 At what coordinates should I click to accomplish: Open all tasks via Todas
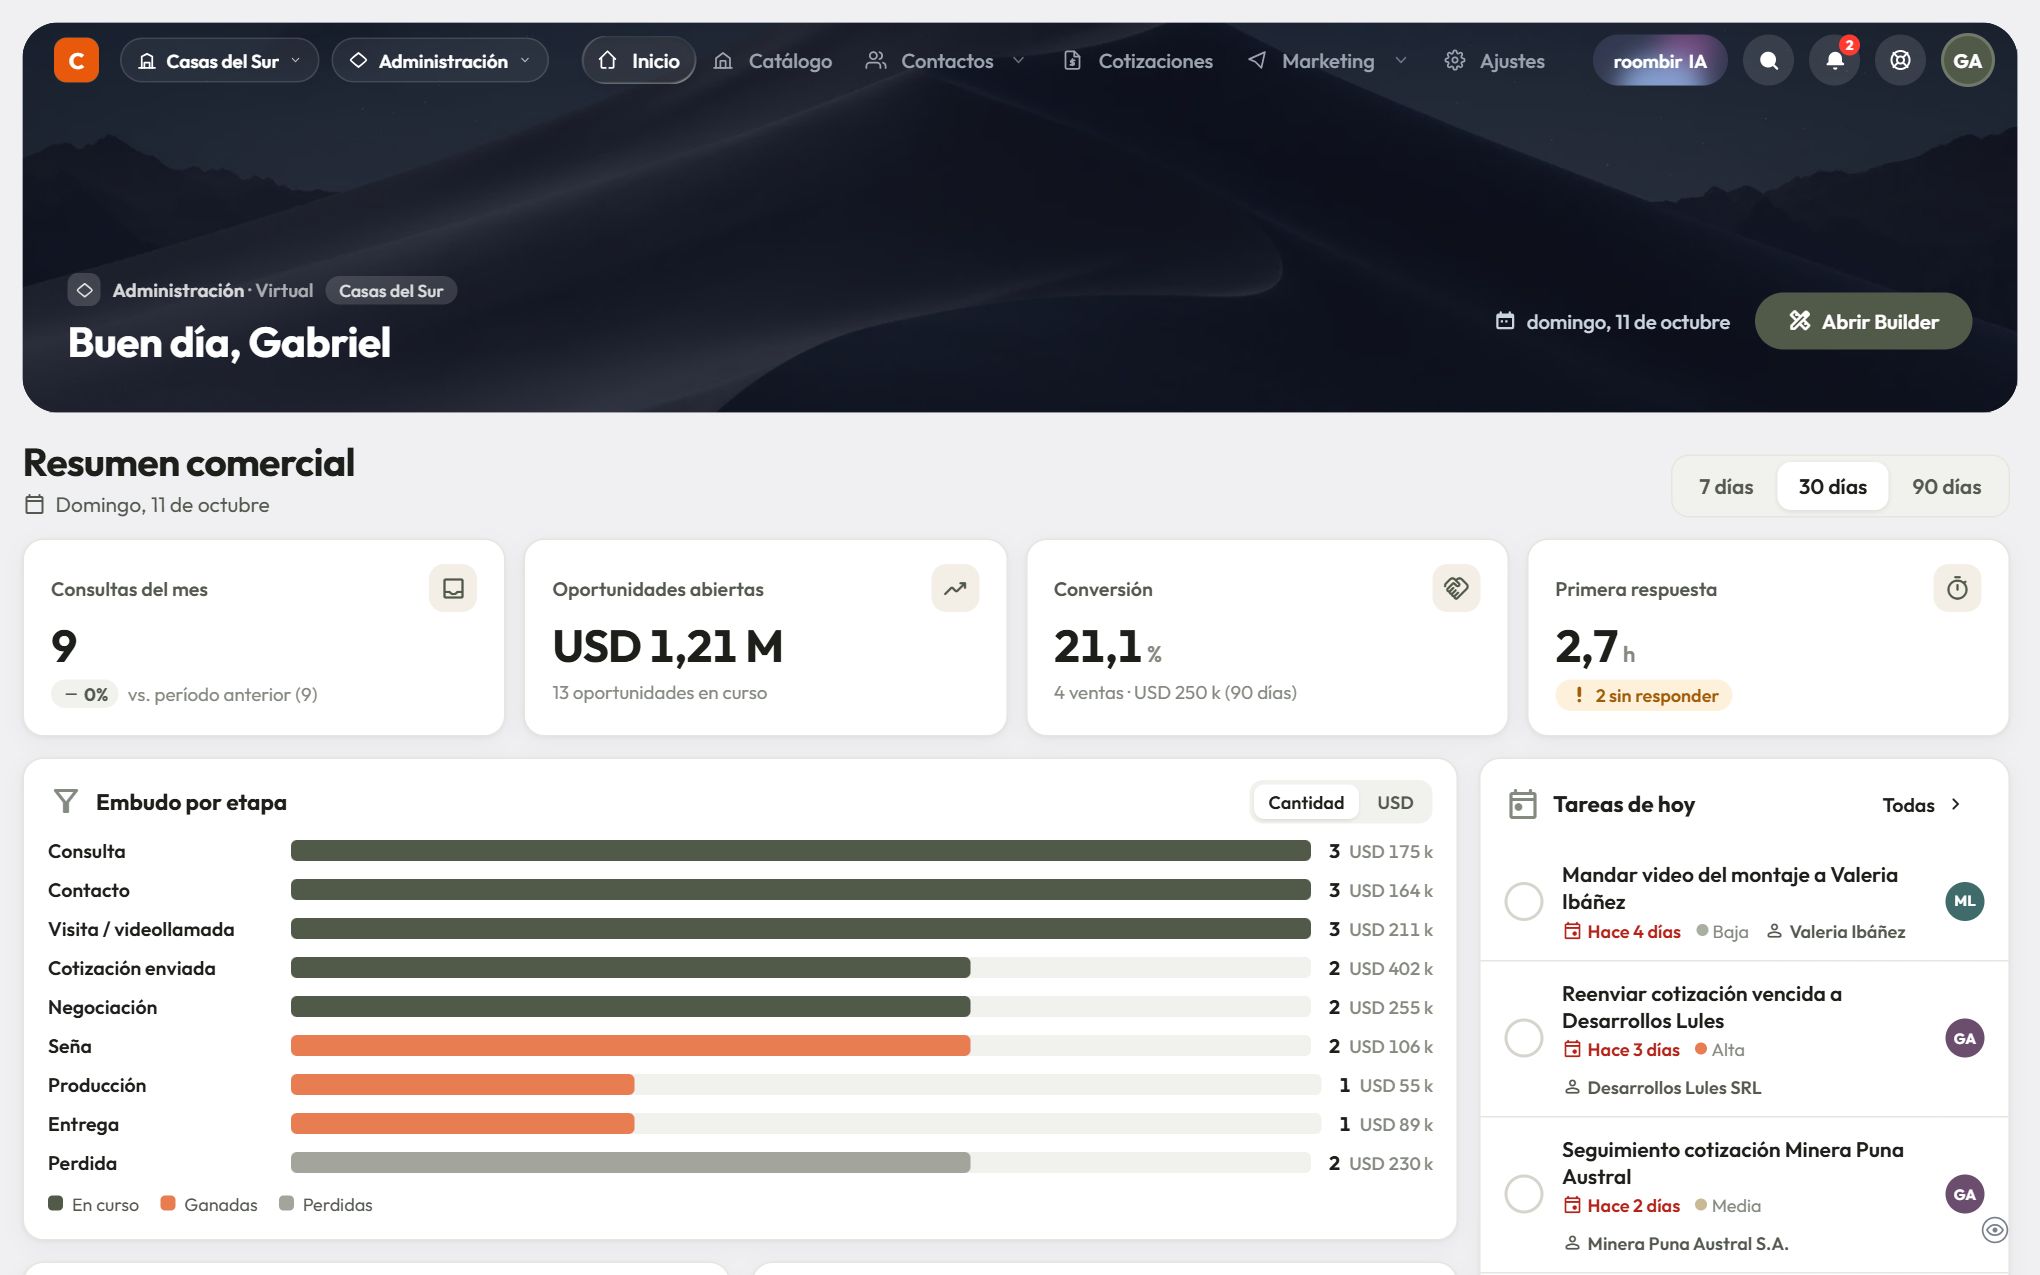1921,805
